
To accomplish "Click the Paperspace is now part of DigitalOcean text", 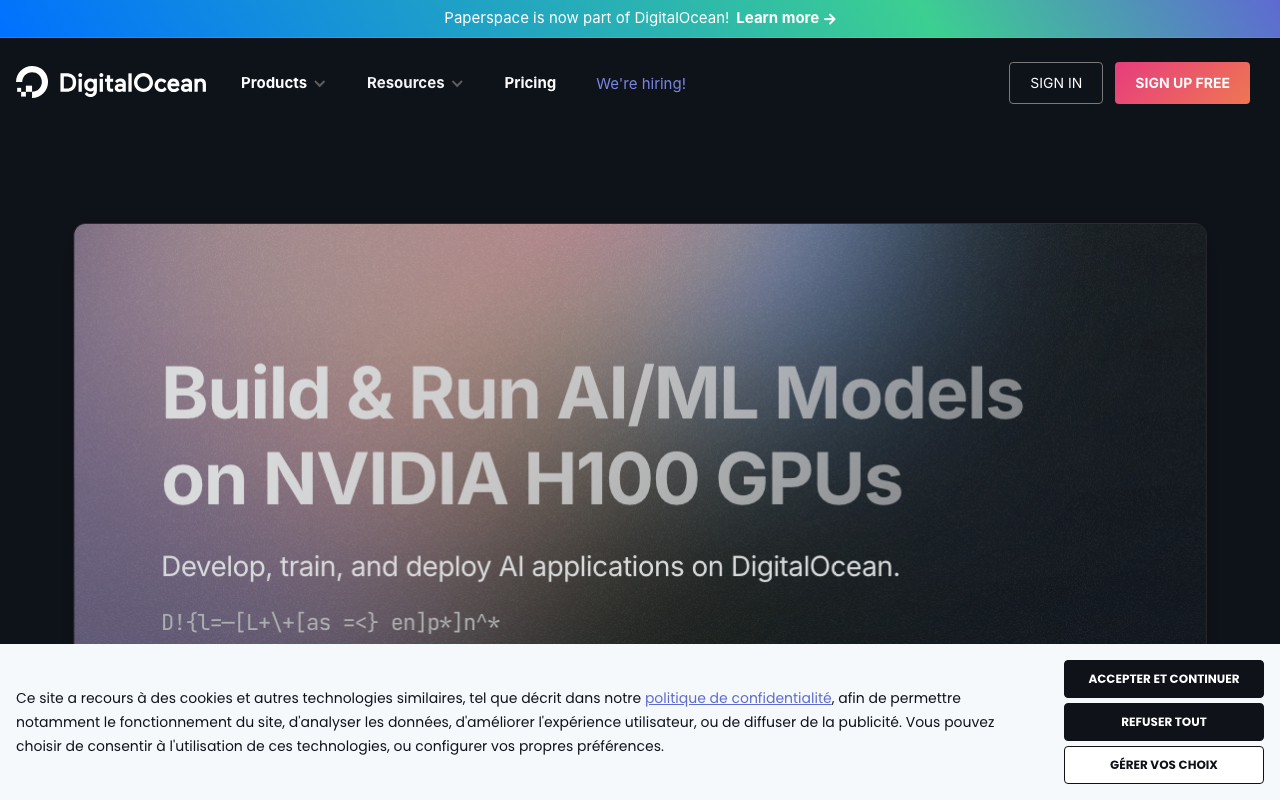I will (x=587, y=18).
